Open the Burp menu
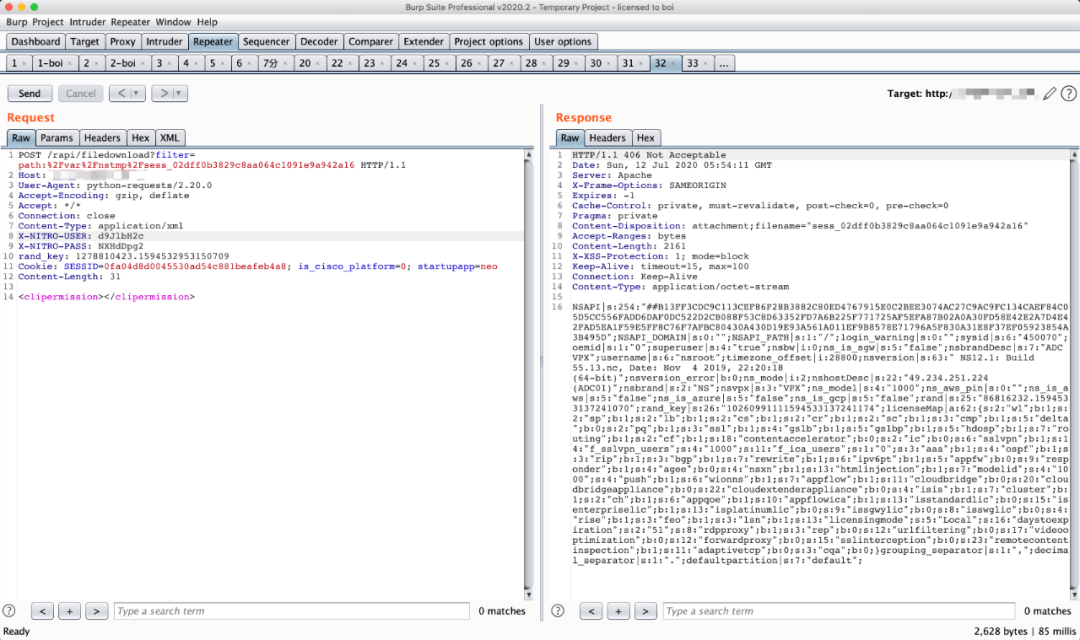1080x640 pixels. click(x=17, y=22)
